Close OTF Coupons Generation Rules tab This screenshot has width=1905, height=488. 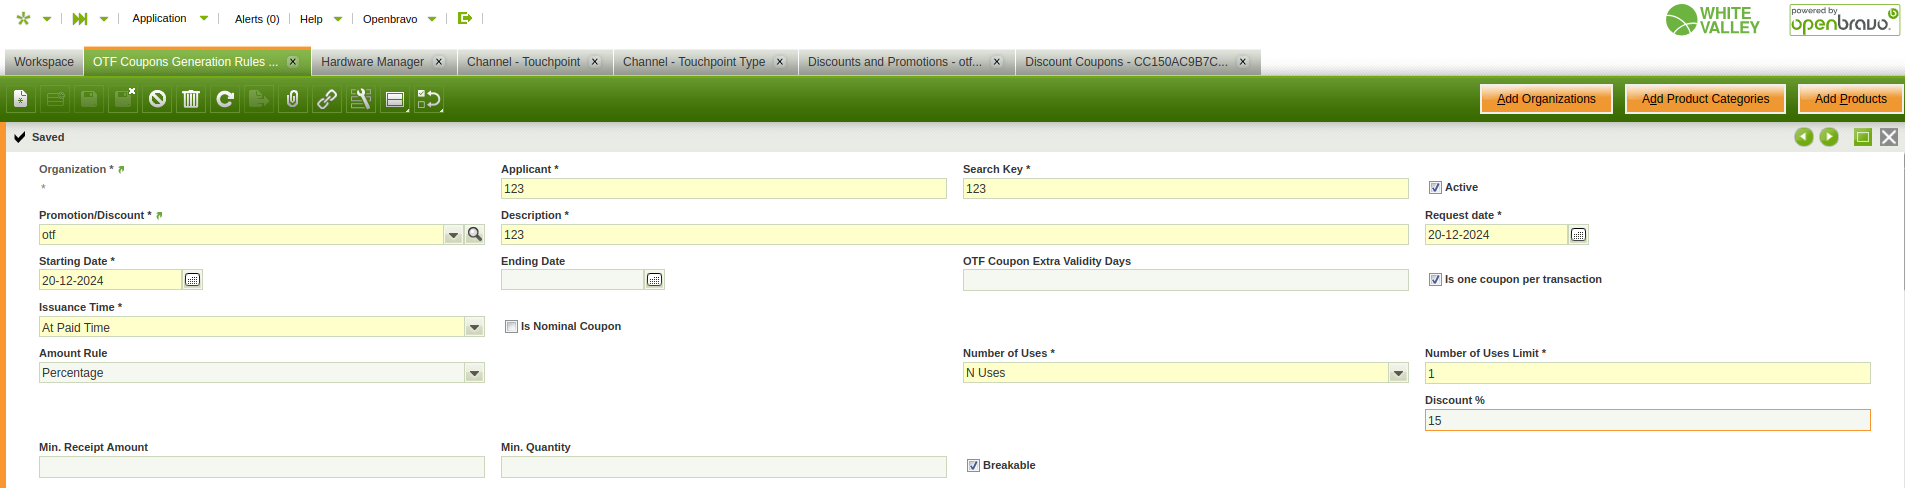pyautogui.click(x=293, y=62)
